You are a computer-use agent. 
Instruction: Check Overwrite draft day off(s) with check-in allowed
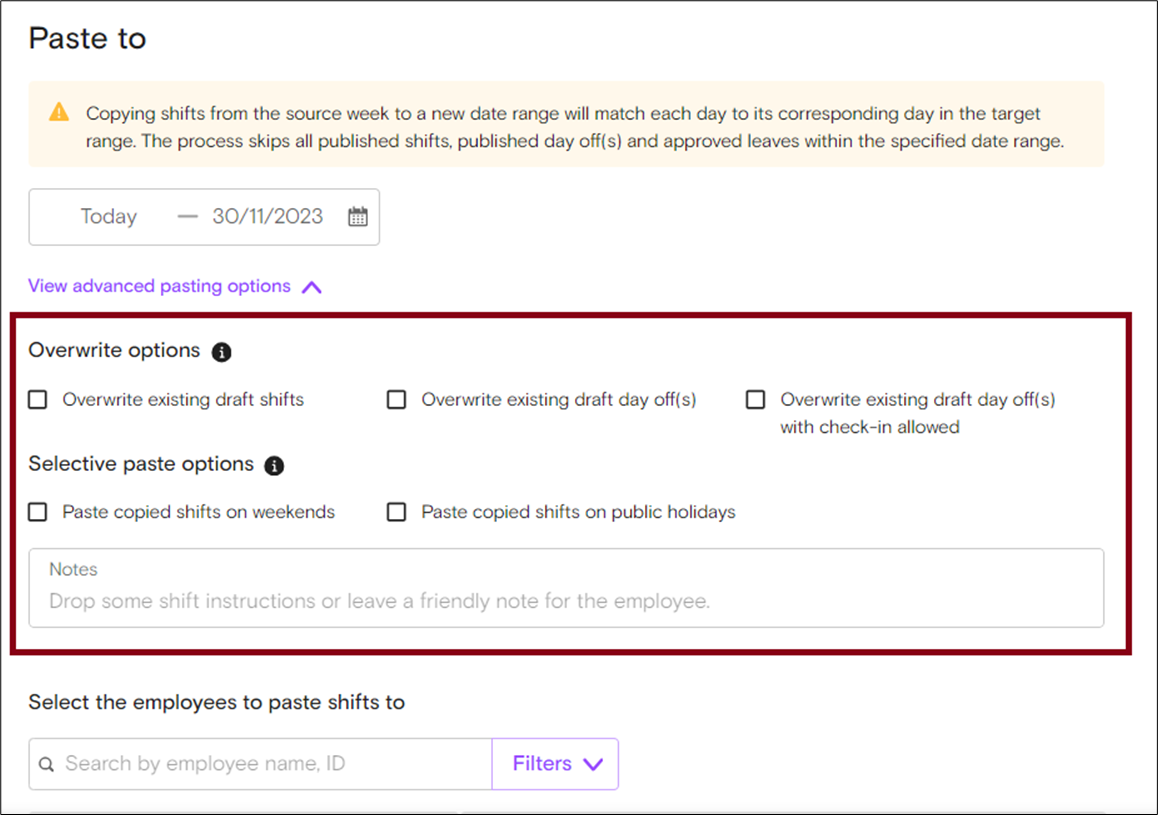coord(756,400)
